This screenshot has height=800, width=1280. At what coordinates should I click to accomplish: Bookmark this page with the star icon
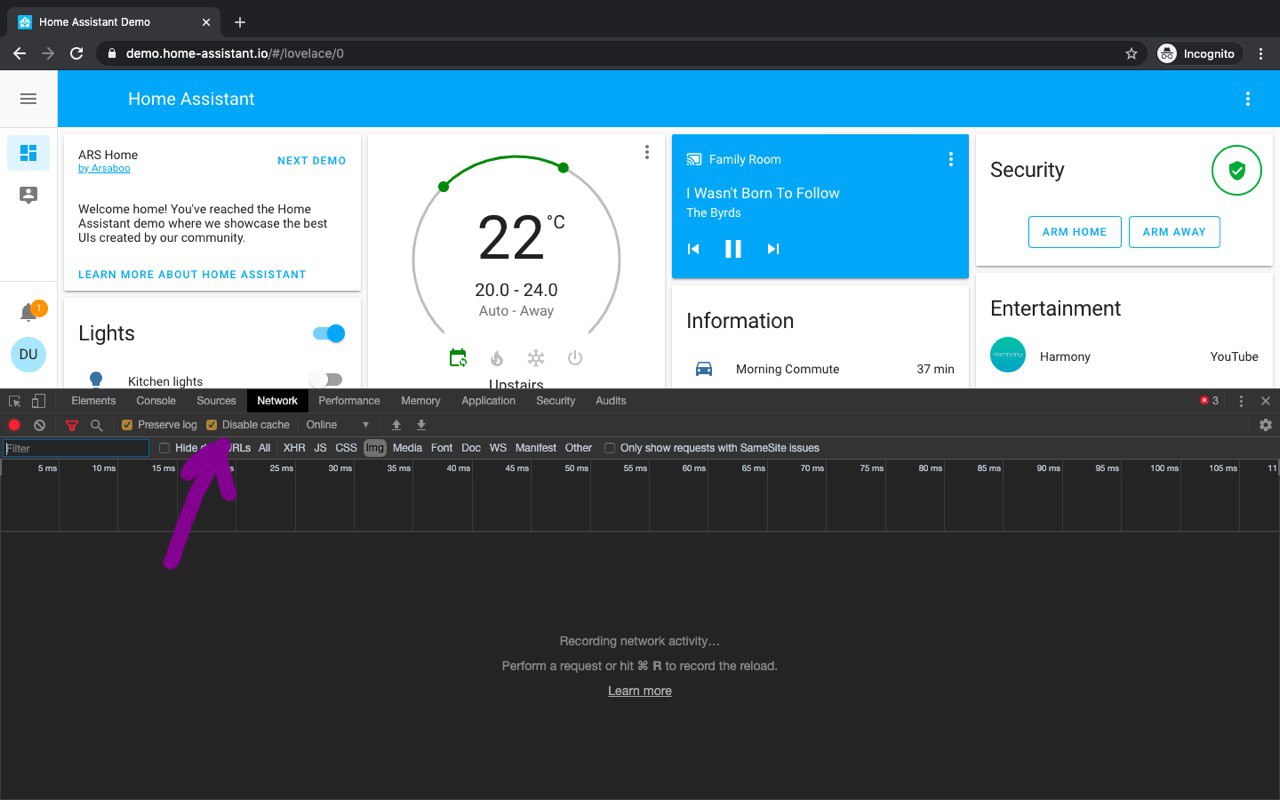pyautogui.click(x=1131, y=54)
